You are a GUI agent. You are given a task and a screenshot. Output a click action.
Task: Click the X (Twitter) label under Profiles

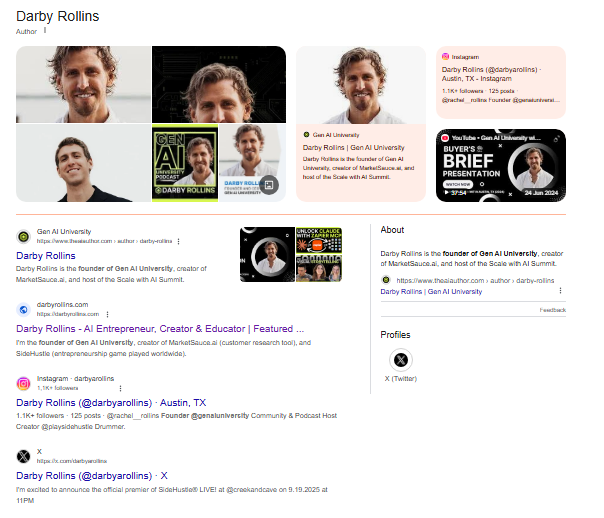(x=401, y=379)
